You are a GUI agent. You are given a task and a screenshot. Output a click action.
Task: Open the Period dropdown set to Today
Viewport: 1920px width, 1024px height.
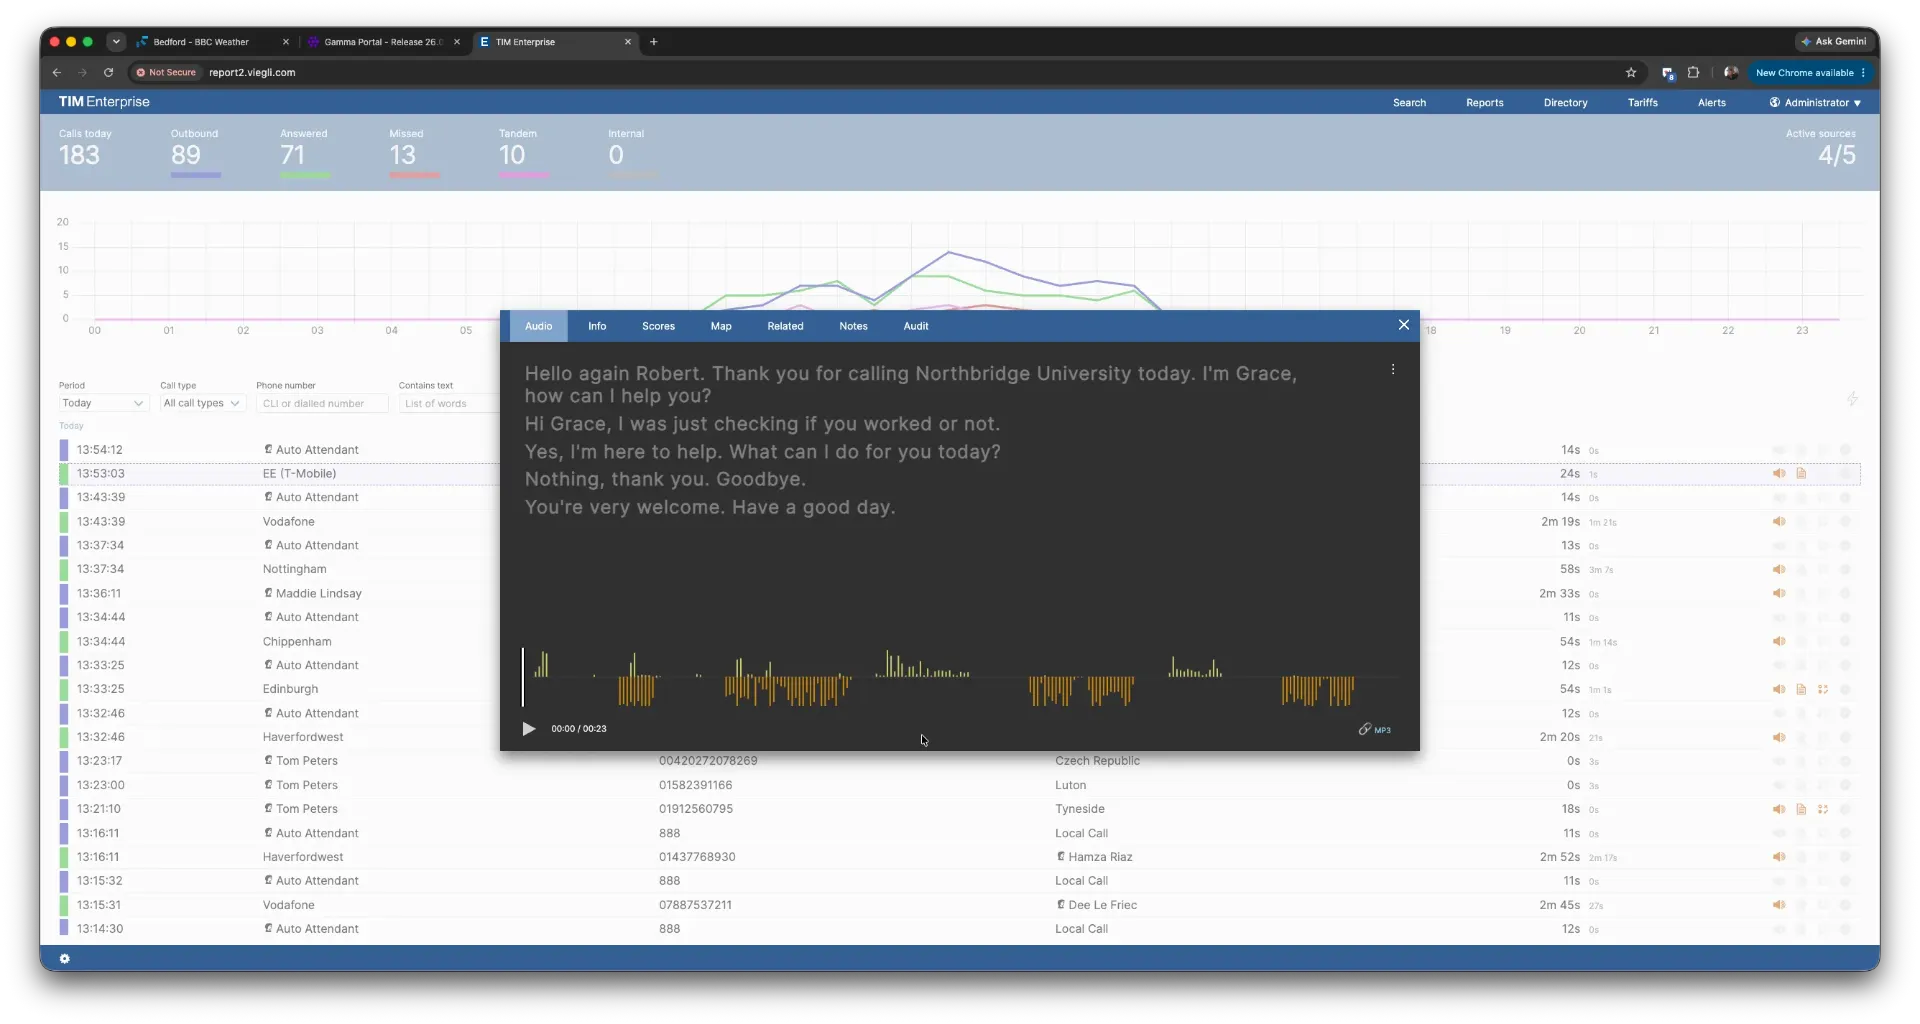click(x=104, y=403)
